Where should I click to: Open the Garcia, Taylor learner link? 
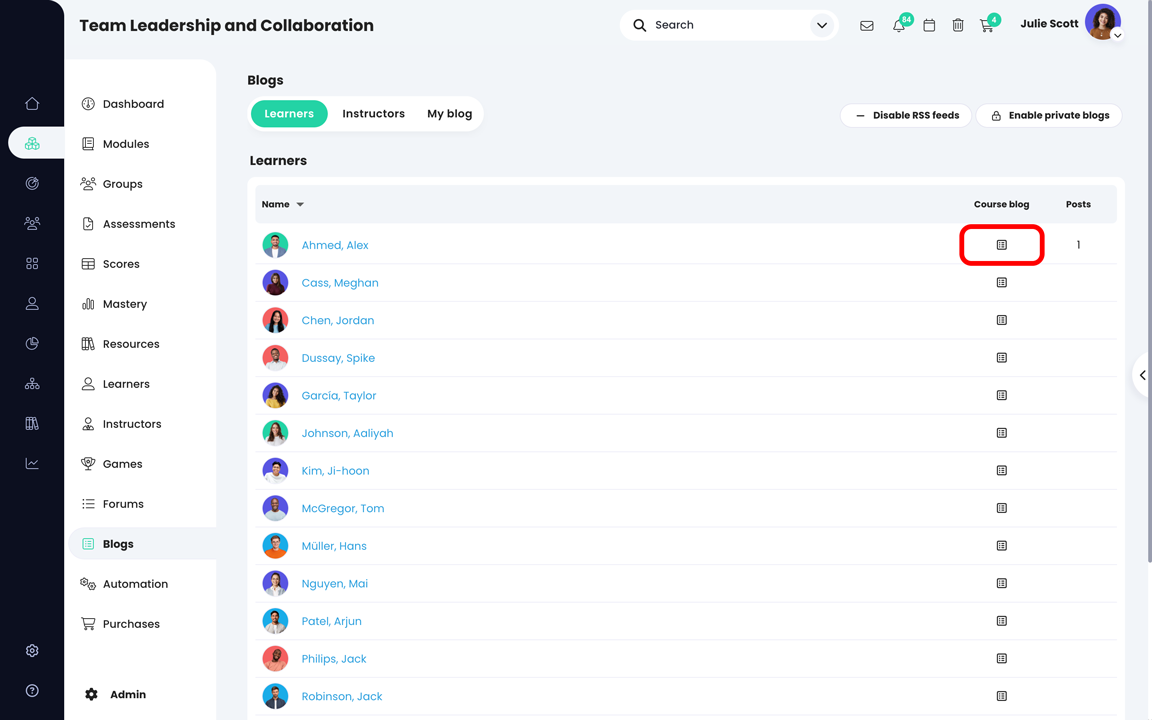click(x=339, y=395)
